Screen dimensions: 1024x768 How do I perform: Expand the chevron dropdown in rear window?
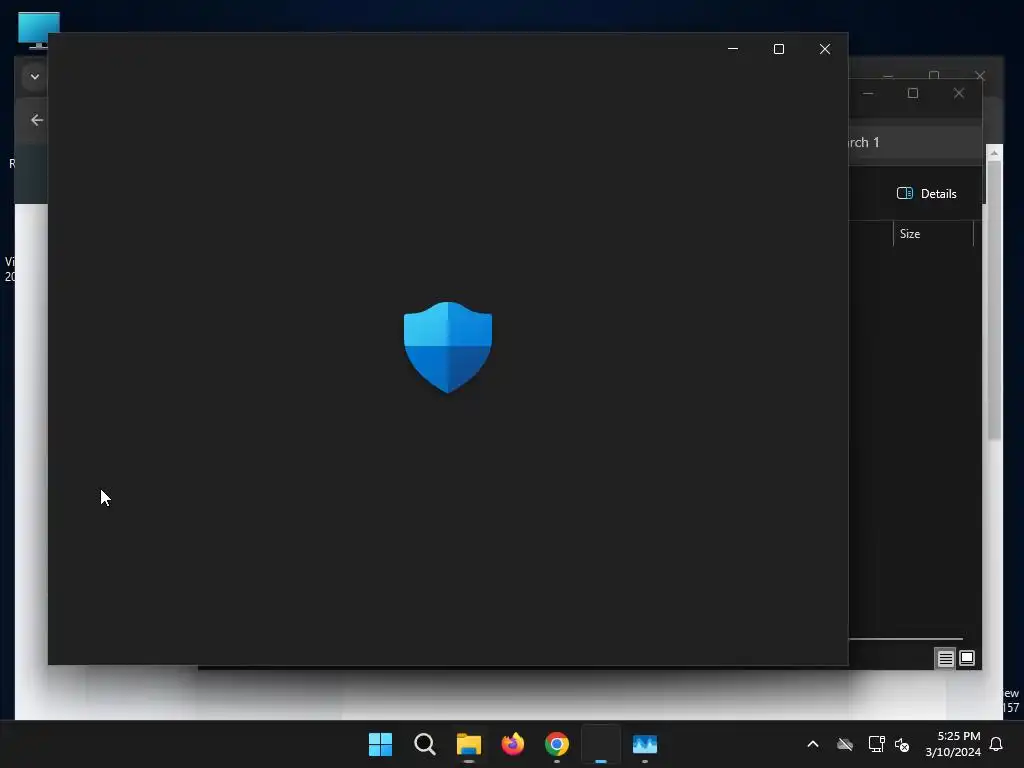coord(35,76)
